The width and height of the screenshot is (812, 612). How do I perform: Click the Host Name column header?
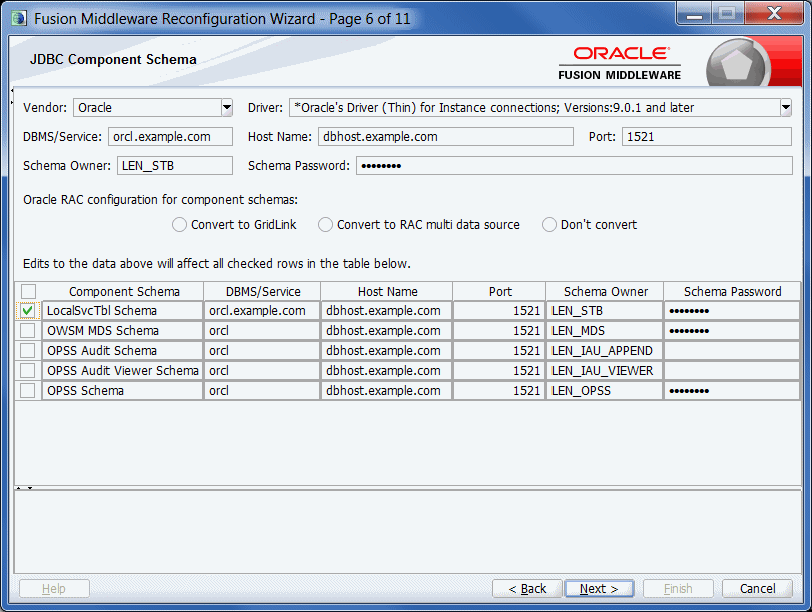pyautogui.click(x=387, y=292)
